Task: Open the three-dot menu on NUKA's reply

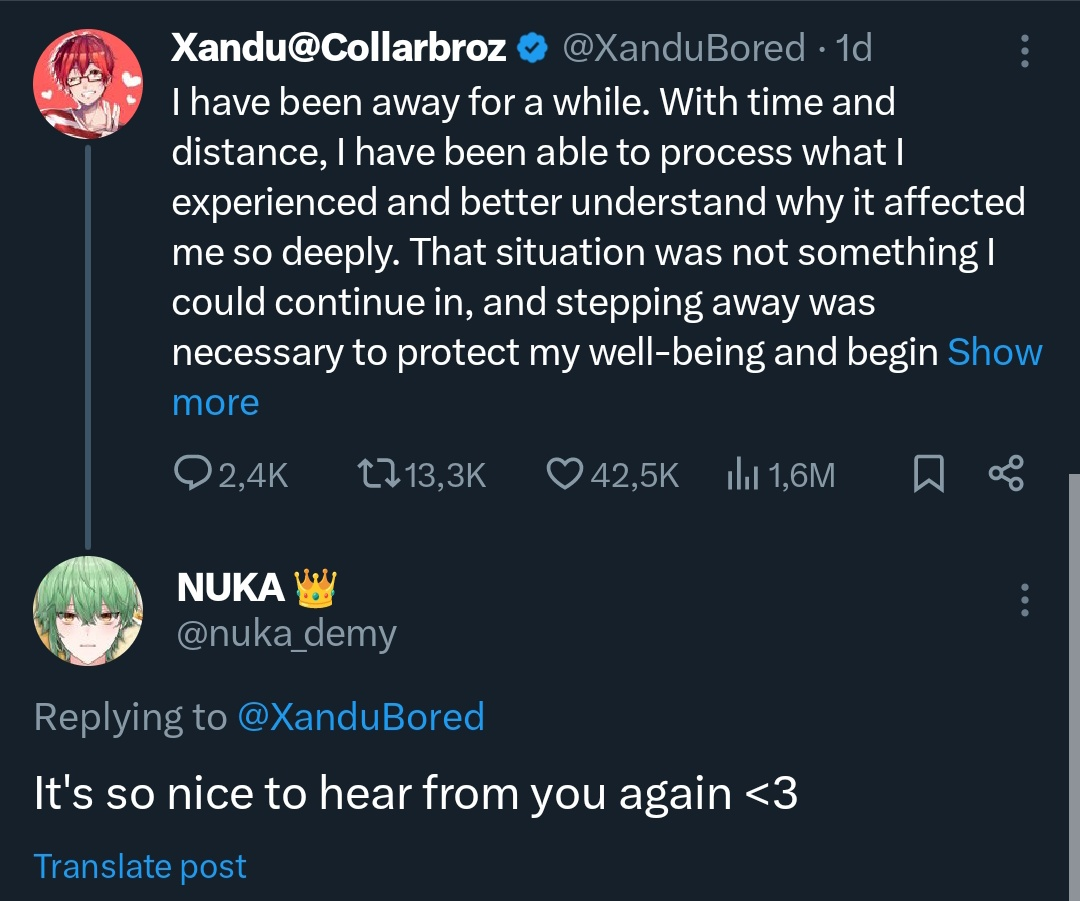Action: tap(1024, 598)
